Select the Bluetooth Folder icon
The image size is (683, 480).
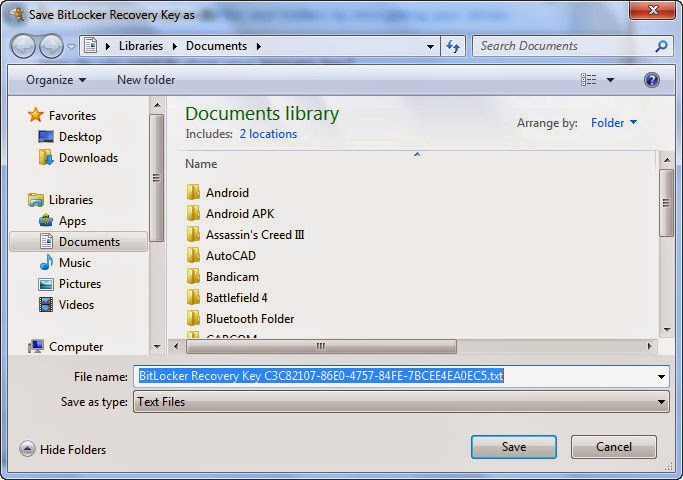coord(193,318)
